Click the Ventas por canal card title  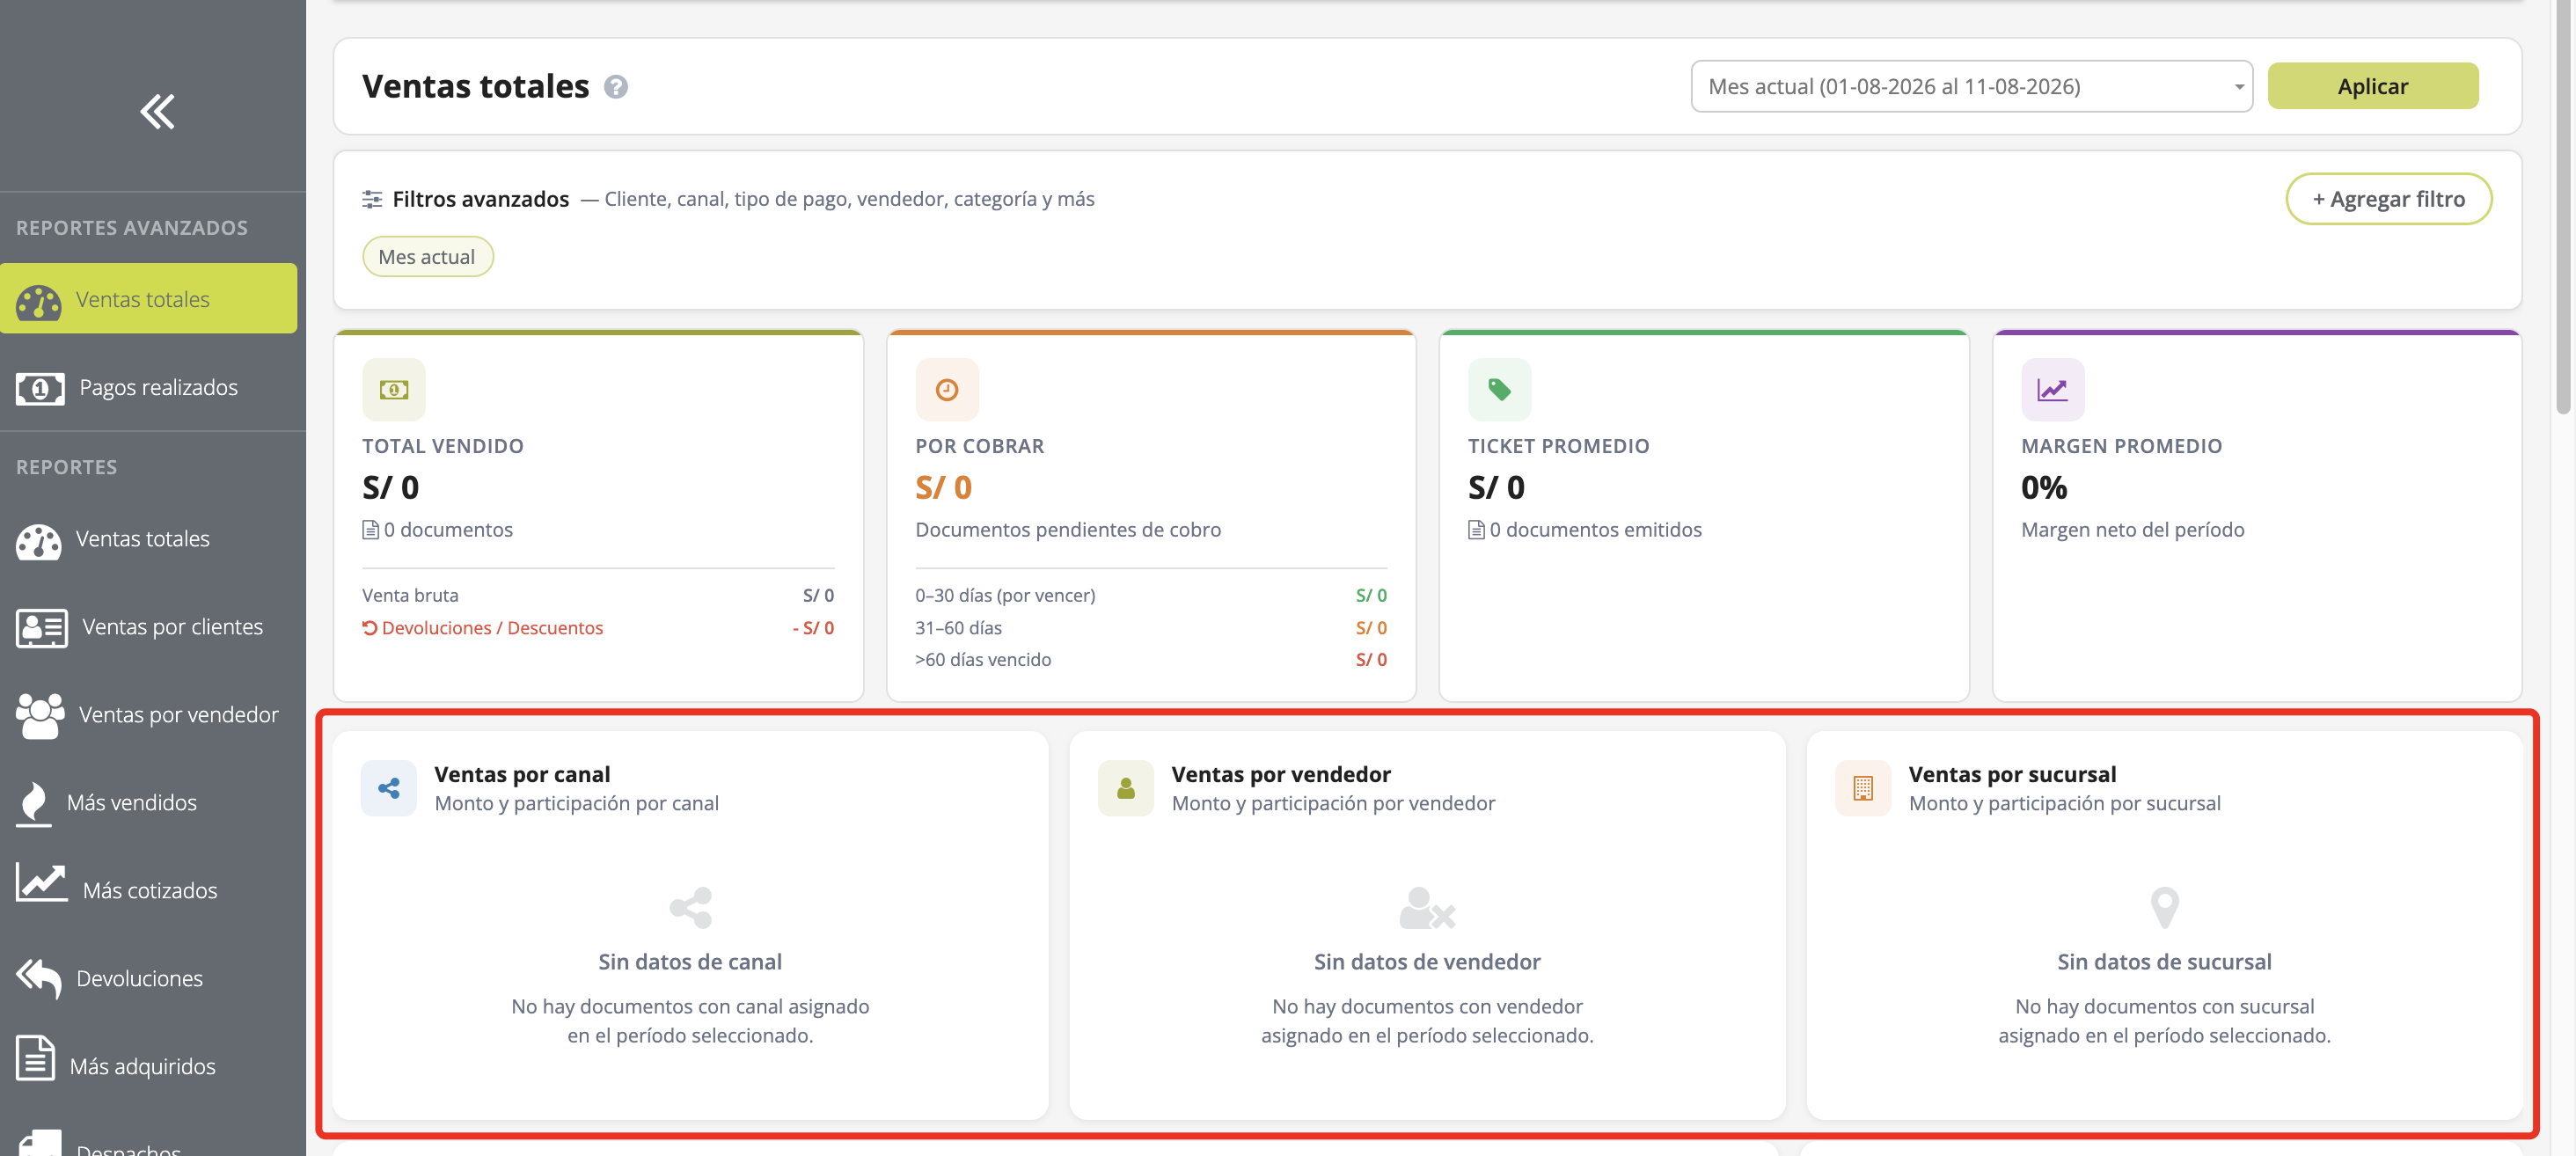[522, 774]
